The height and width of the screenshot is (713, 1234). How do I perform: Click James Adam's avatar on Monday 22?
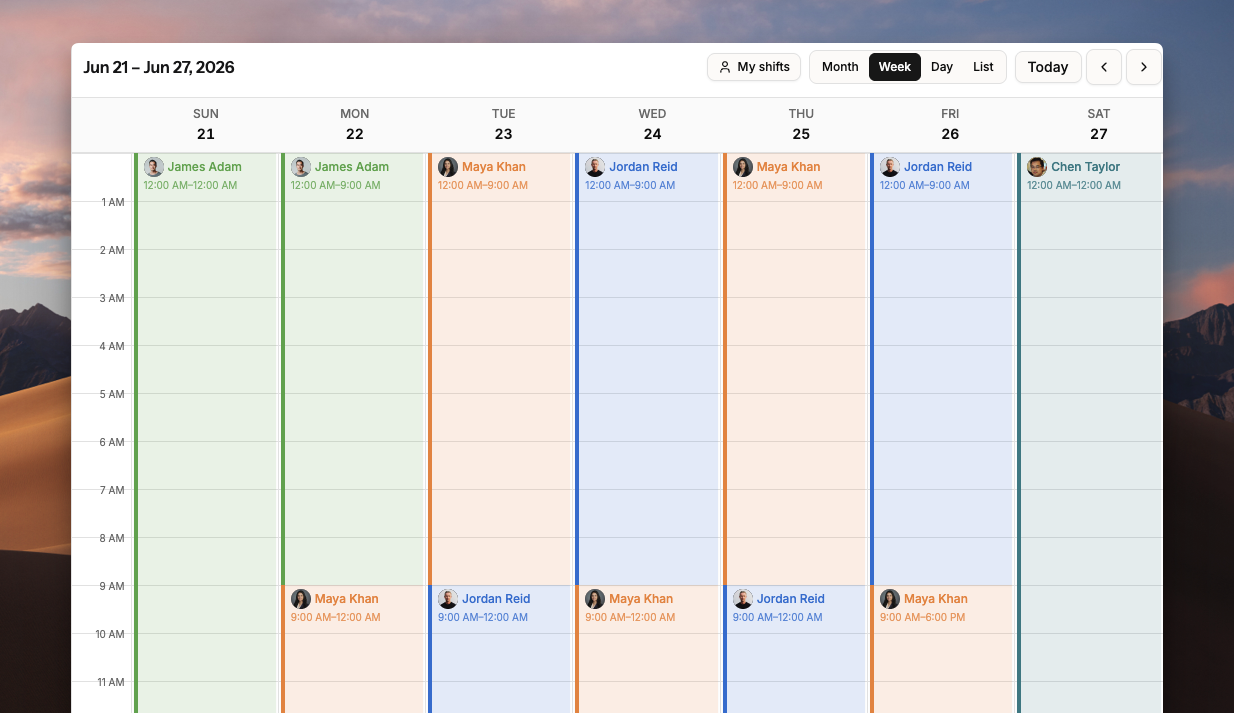(300, 167)
